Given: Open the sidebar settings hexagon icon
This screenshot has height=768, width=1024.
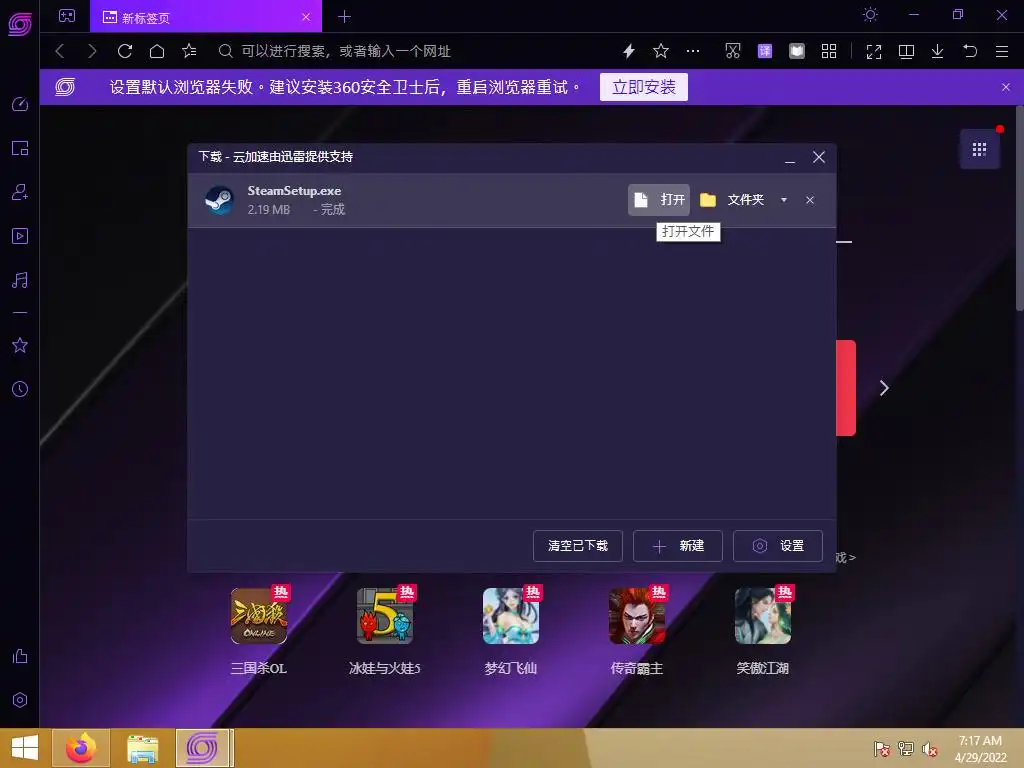Looking at the screenshot, I should click(x=20, y=700).
